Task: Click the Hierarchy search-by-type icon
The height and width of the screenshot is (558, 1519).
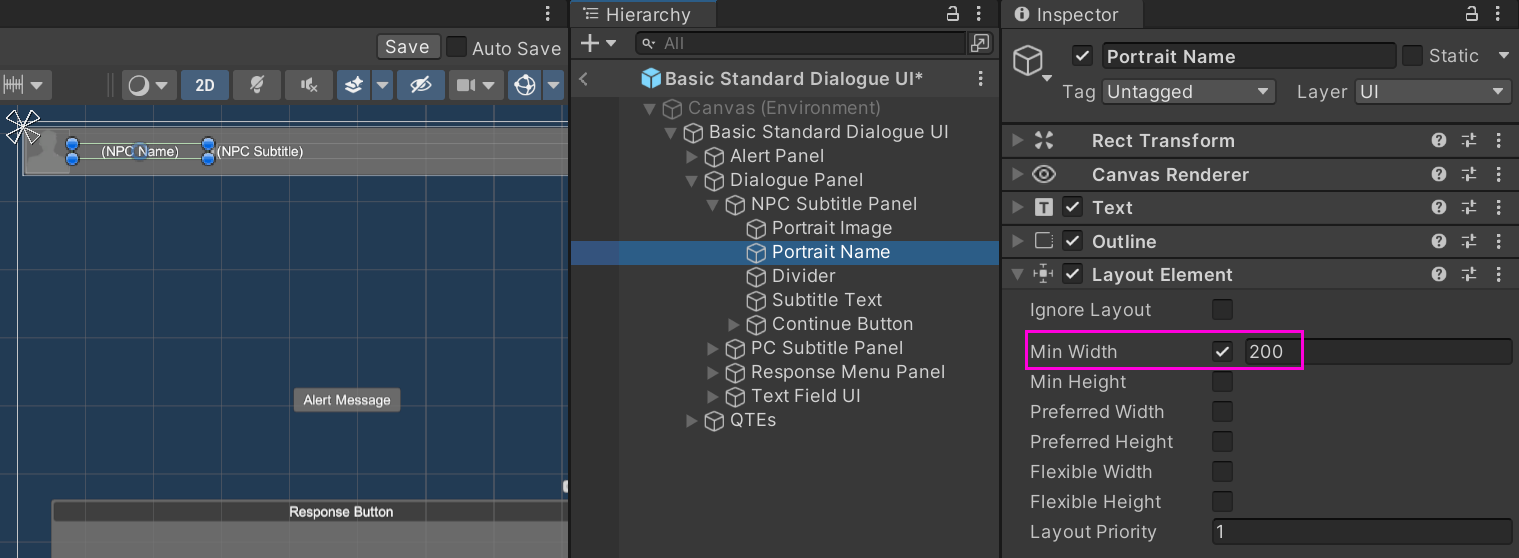Action: point(980,43)
